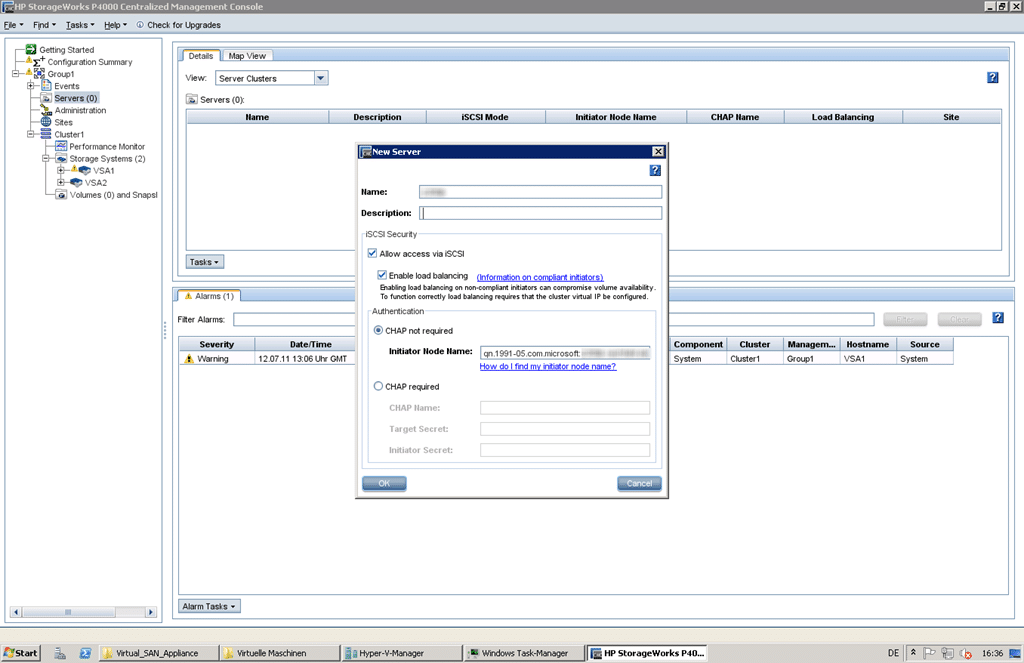Close the New Server dialog

[658, 152]
